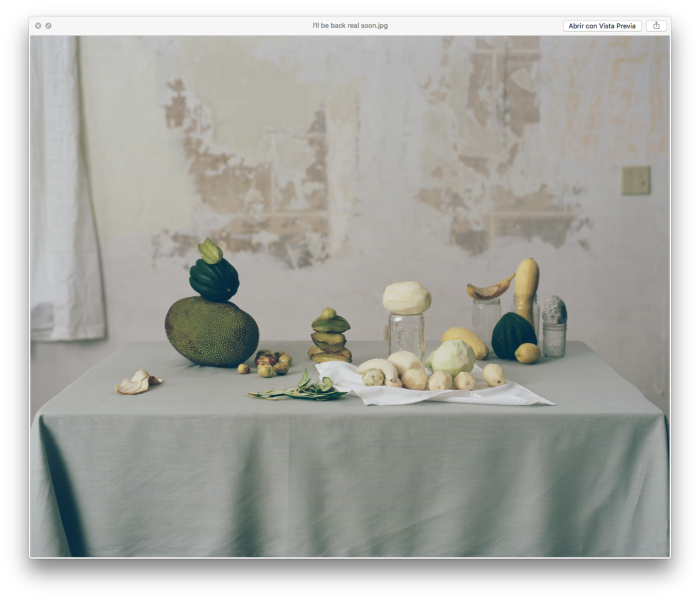
Task: Close the Quick Look preview window
Action: (x=38, y=26)
